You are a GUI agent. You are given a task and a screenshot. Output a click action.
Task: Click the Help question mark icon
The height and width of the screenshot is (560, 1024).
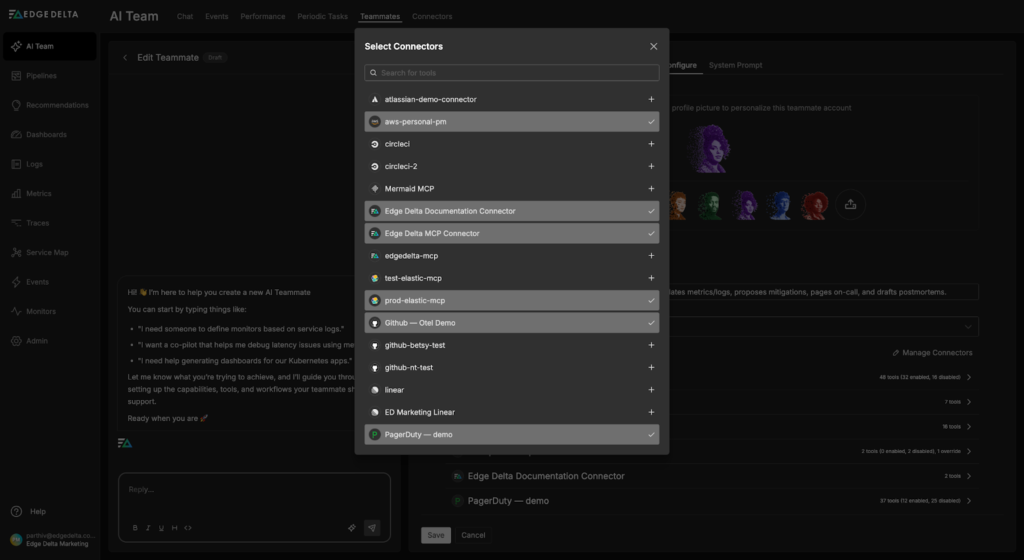pyautogui.click(x=16, y=511)
